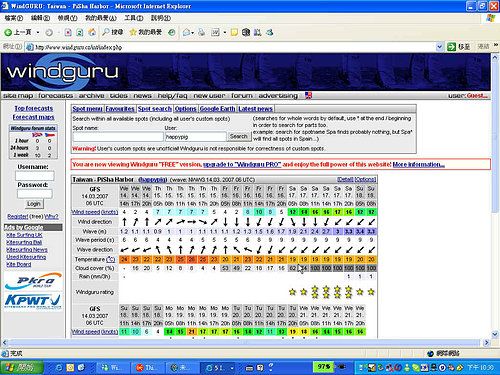Click the forecasts item in site navigation
This screenshot has height=375, width=500.
click(55, 96)
